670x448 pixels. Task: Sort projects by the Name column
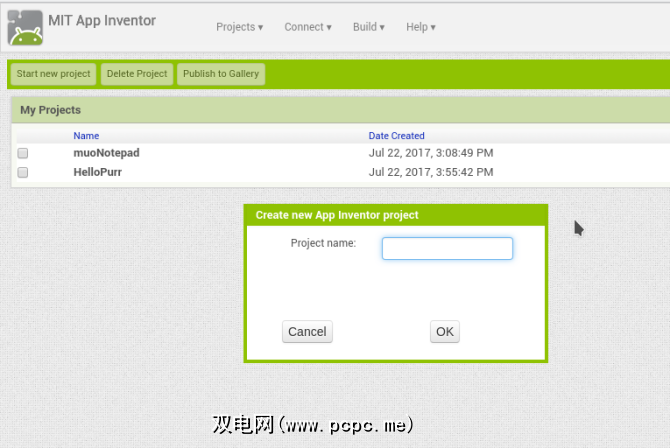click(86, 136)
